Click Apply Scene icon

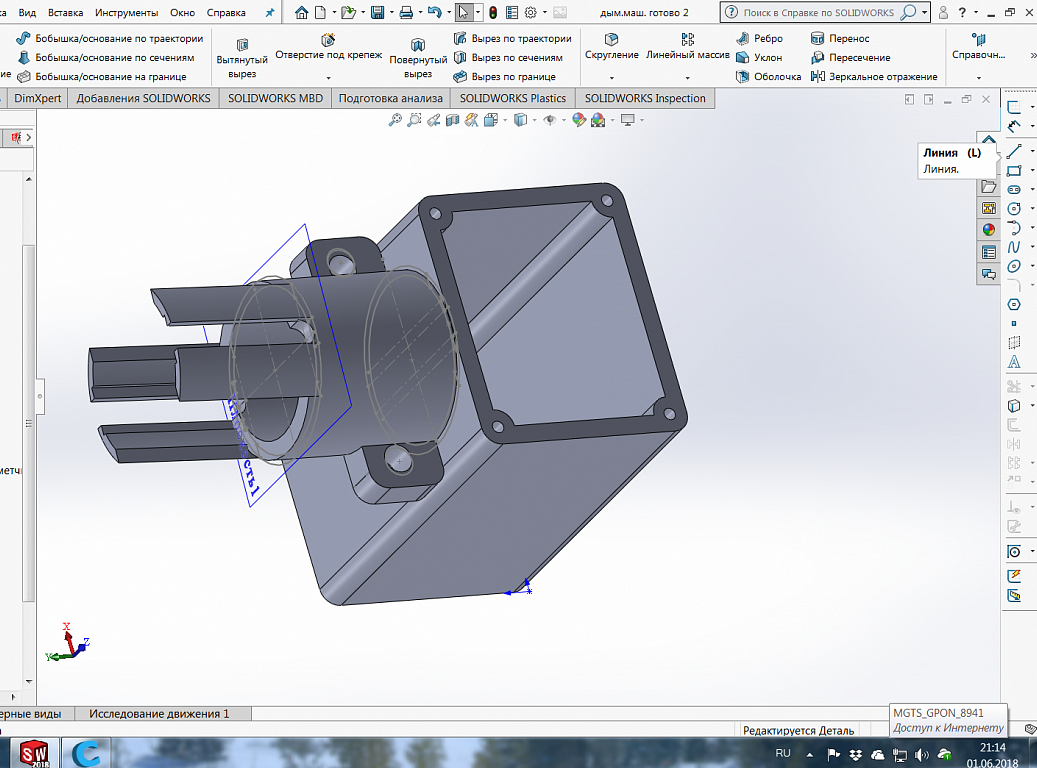[598, 120]
